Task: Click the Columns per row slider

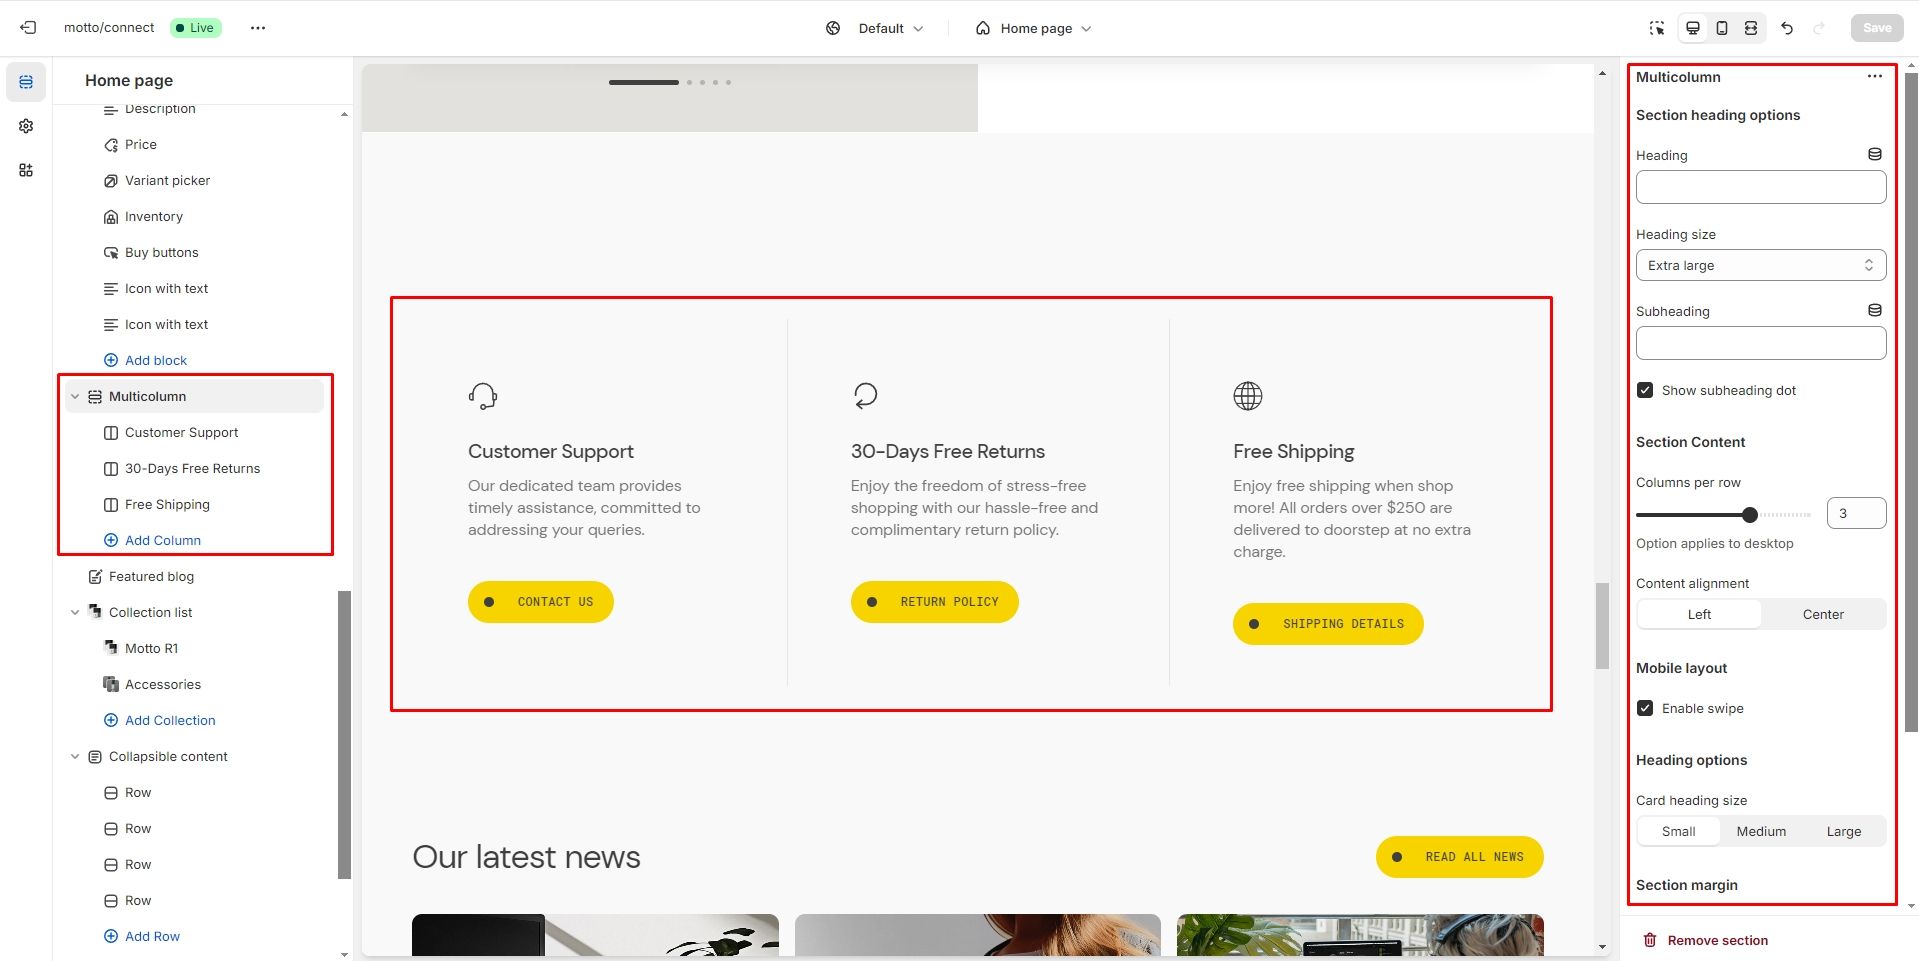Action: [1722, 515]
